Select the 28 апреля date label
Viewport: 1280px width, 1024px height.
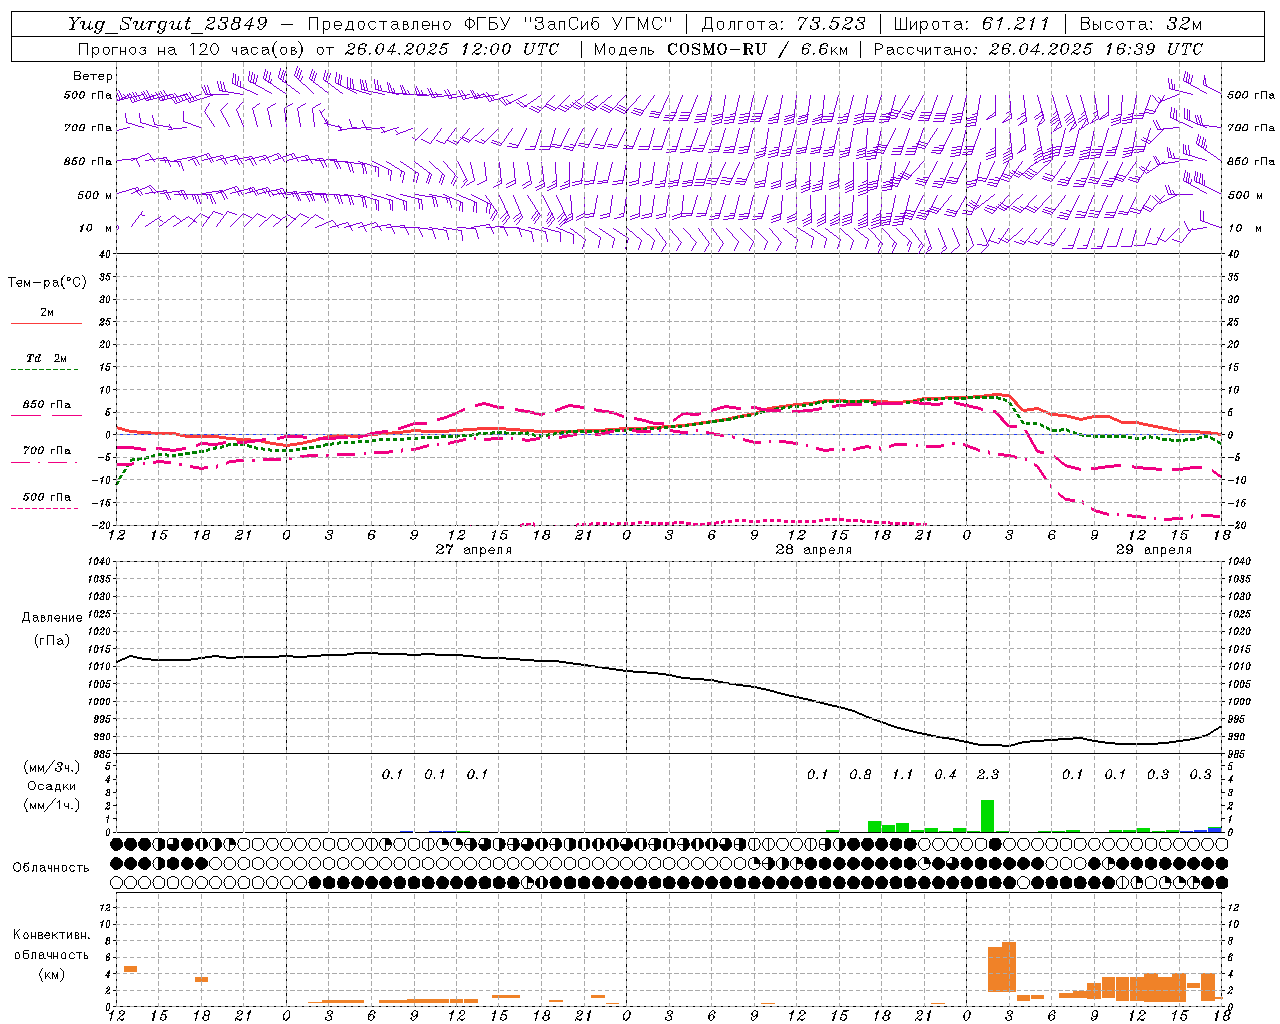pyautogui.click(x=814, y=549)
